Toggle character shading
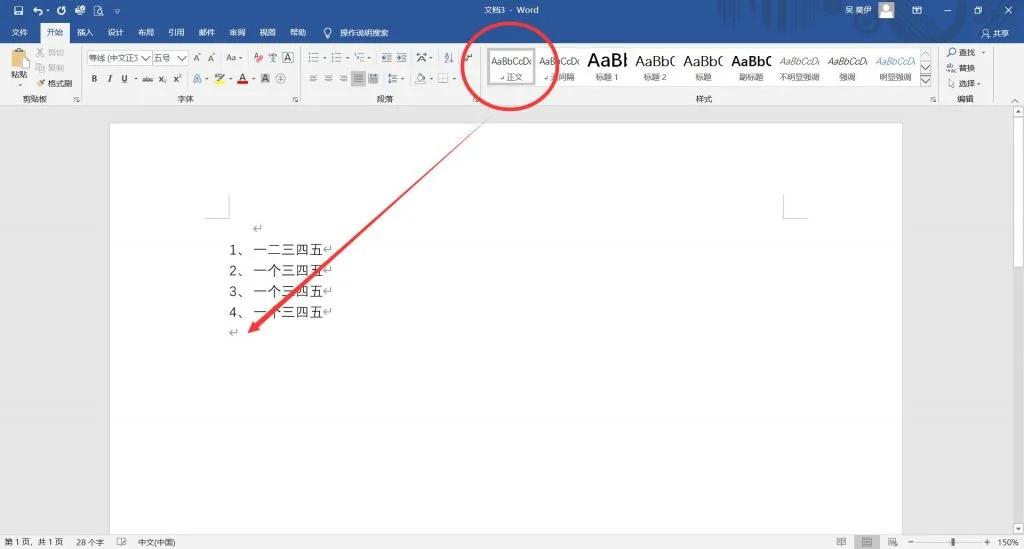 coord(265,78)
